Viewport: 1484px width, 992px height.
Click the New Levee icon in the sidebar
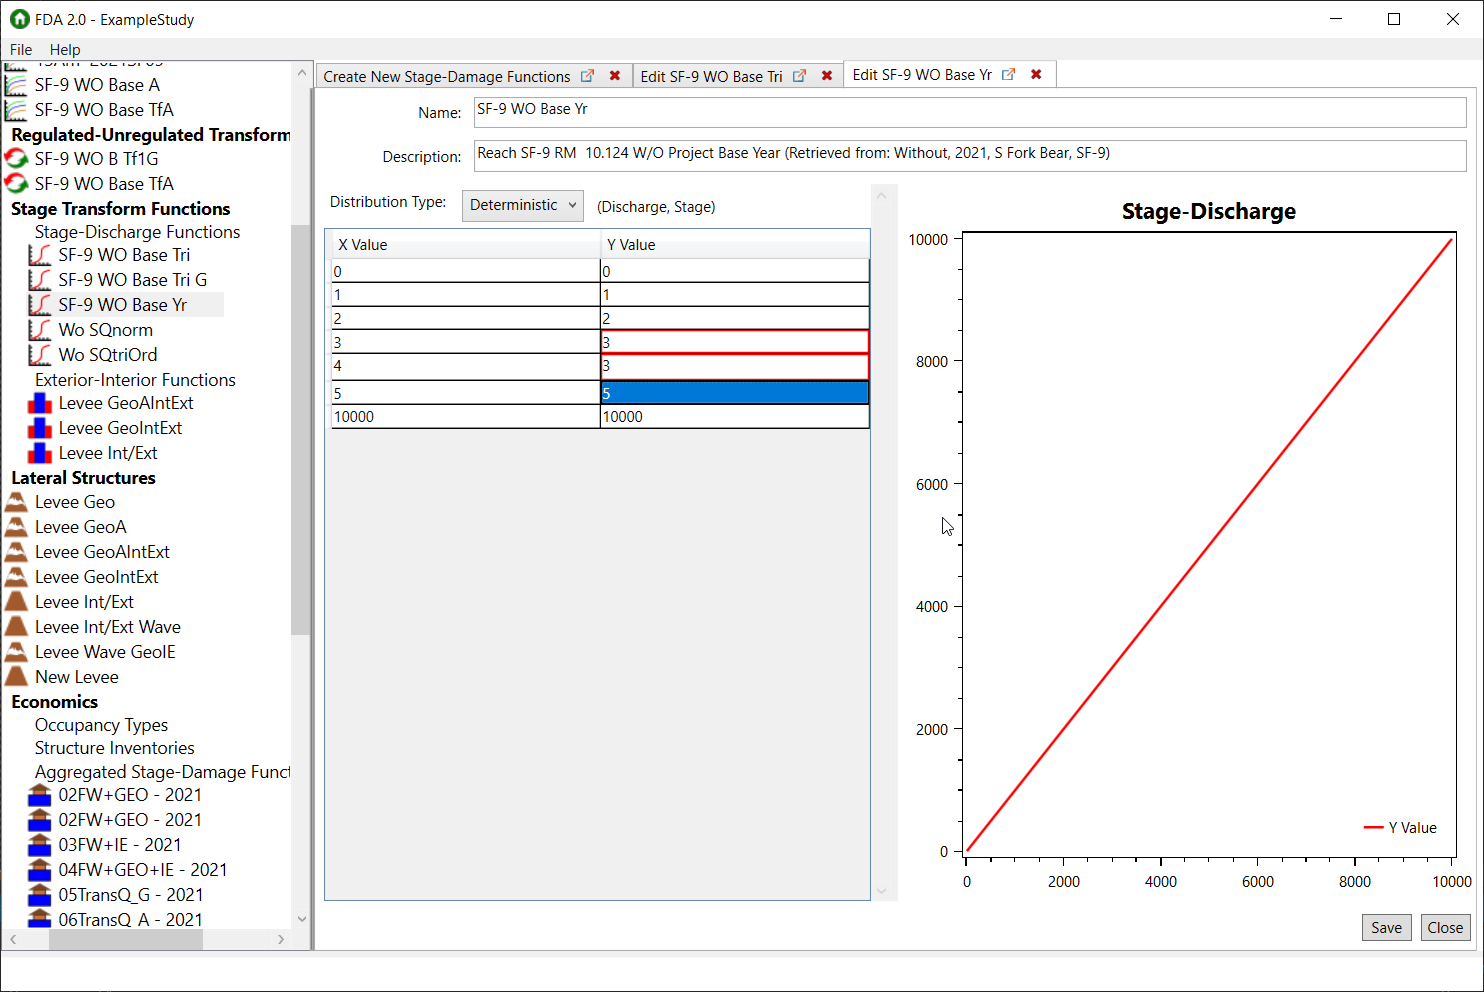click(18, 676)
